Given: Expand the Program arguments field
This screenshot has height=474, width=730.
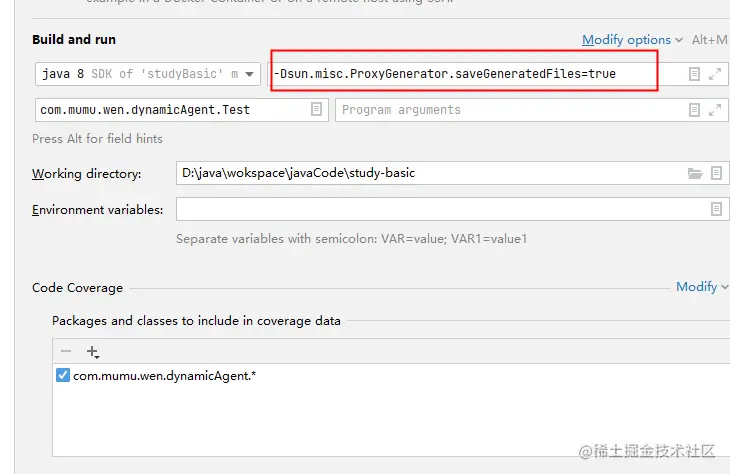Looking at the screenshot, I should pos(715,110).
